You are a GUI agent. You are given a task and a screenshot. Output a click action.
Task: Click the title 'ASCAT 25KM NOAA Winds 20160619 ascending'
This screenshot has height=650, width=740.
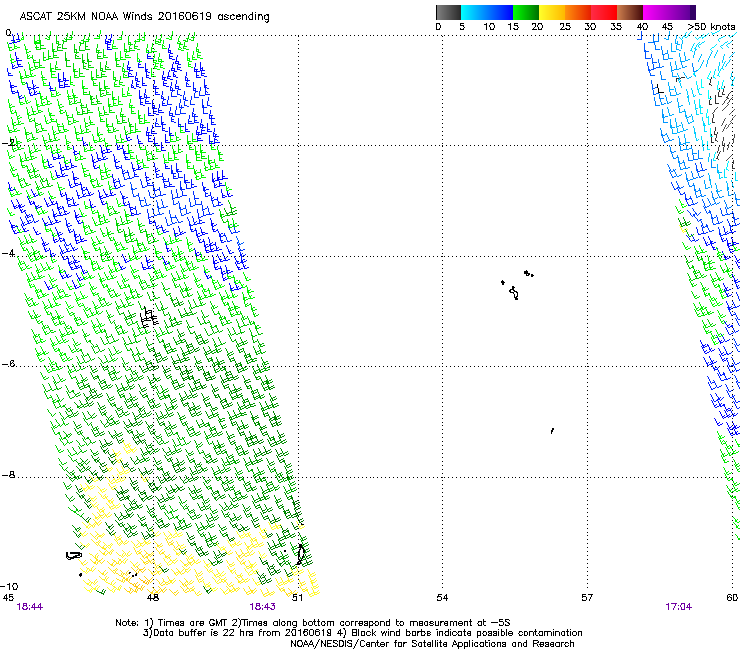[x=144, y=17]
